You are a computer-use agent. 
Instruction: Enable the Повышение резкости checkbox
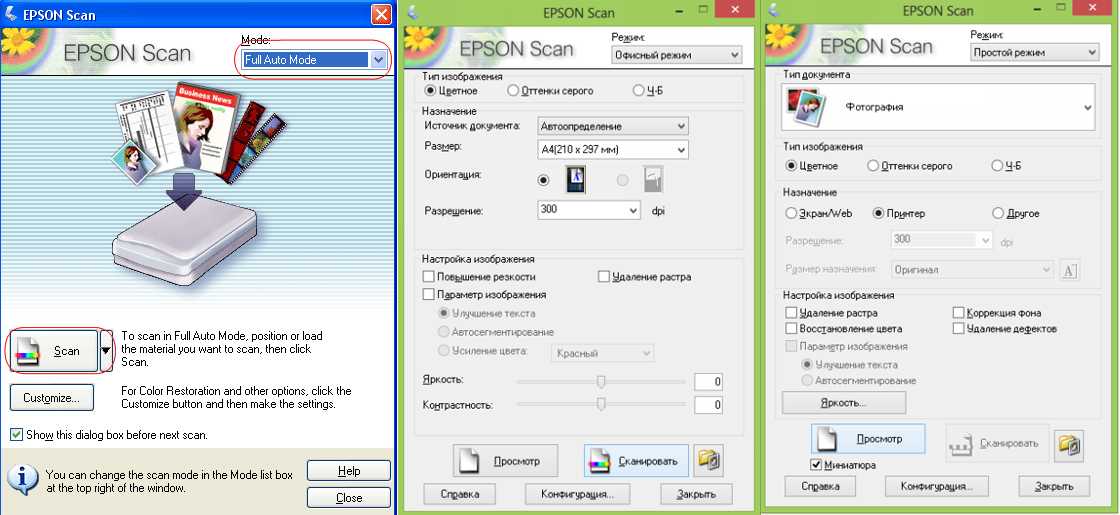tap(429, 276)
